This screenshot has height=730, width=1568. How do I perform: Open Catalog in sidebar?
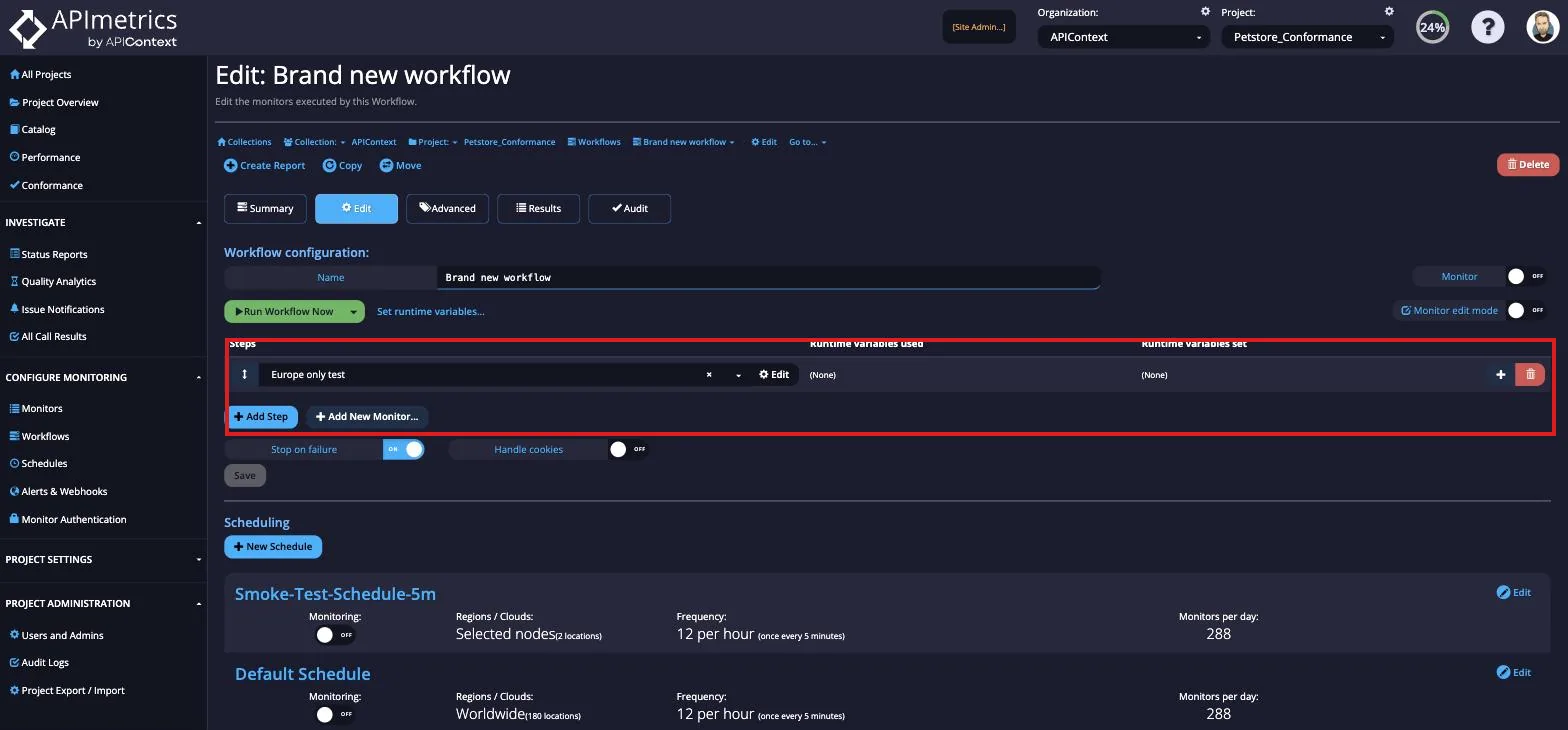click(32, 129)
